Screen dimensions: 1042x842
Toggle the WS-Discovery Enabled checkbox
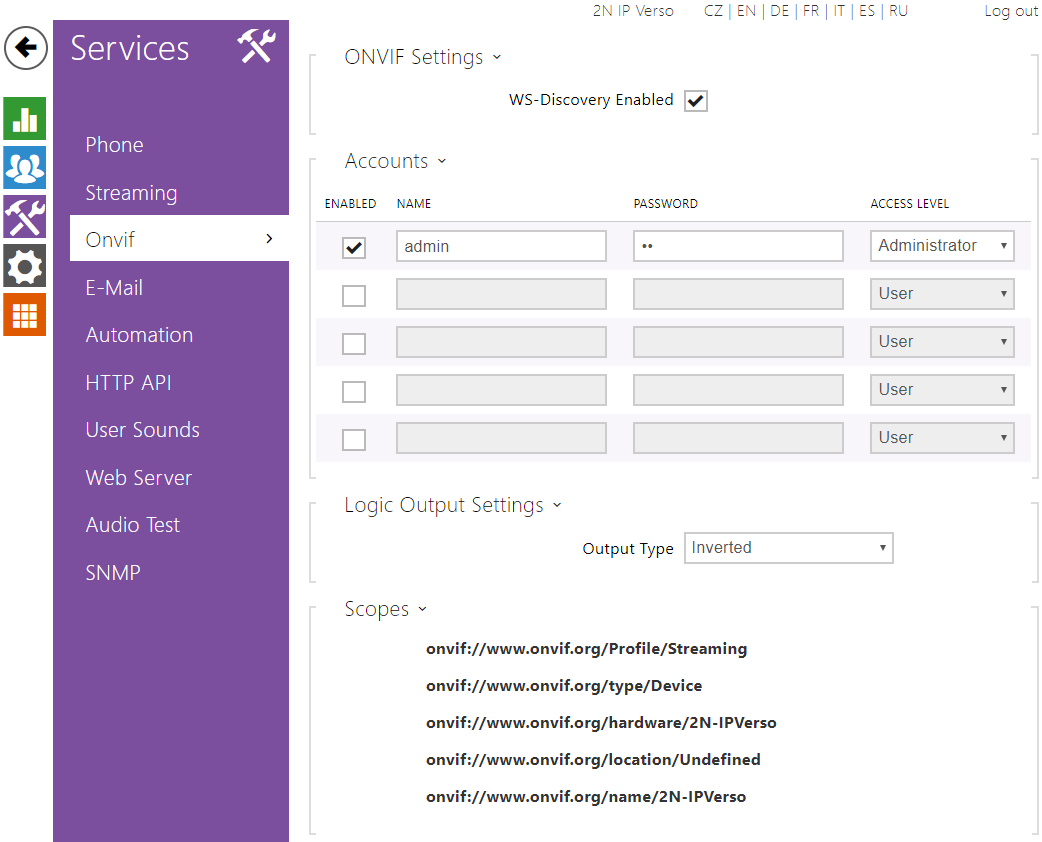(x=696, y=101)
